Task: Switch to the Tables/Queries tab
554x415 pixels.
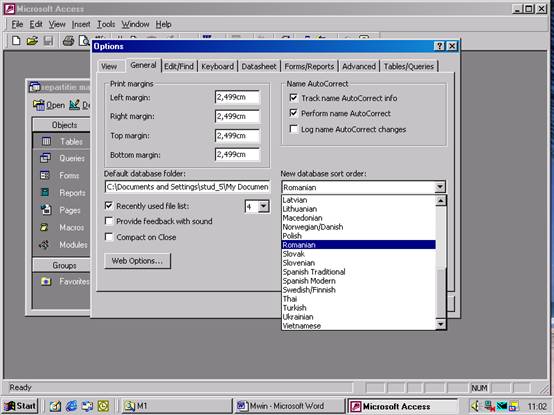Action: pos(409,66)
